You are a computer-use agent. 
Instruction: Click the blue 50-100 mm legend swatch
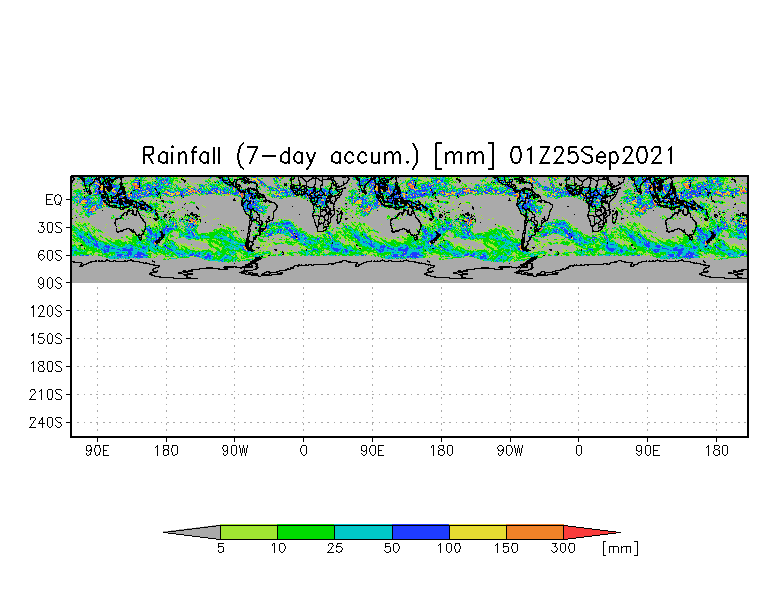pos(421,532)
